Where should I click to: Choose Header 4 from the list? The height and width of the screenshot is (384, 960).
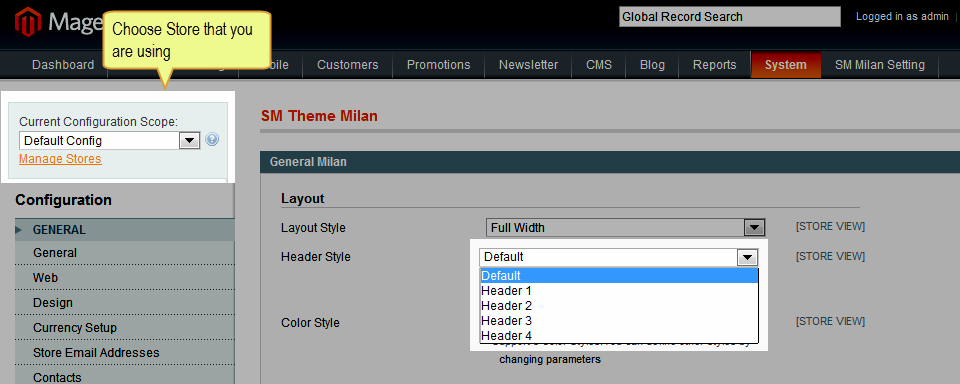(x=619, y=336)
